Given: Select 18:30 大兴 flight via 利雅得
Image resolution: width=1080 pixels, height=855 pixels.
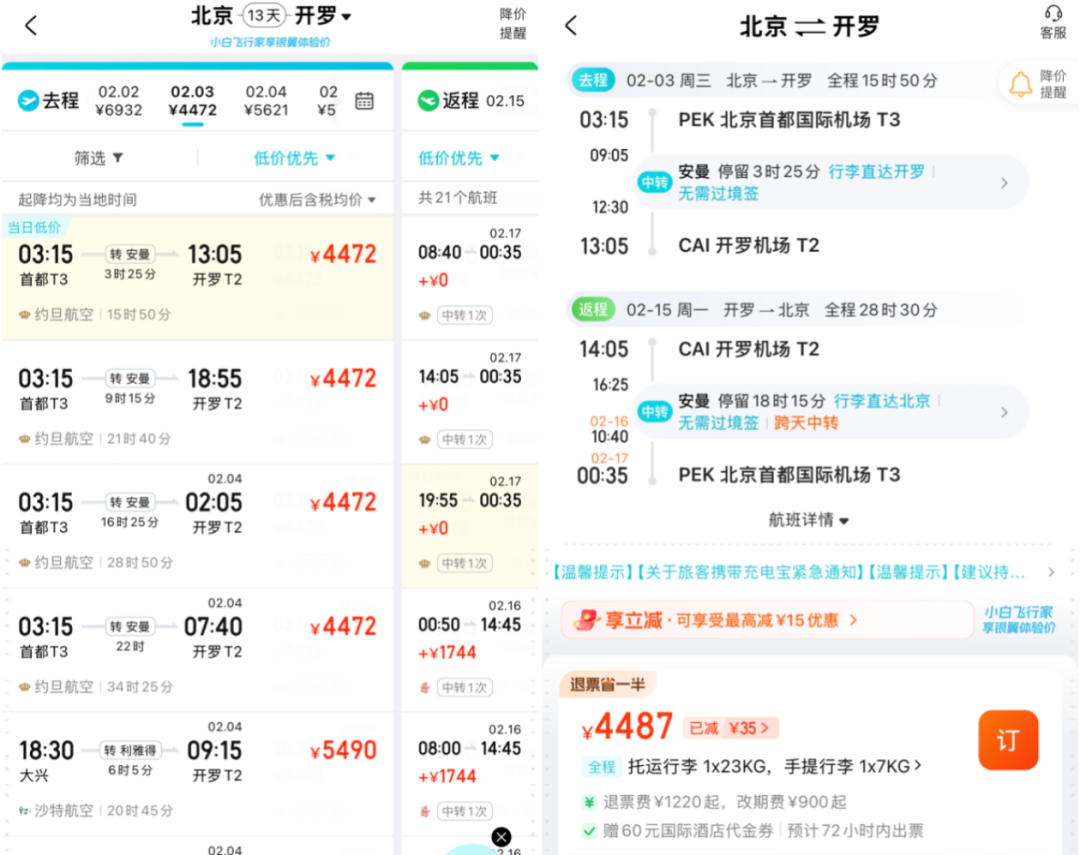Looking at the screenshot, I should pos(198,774).
